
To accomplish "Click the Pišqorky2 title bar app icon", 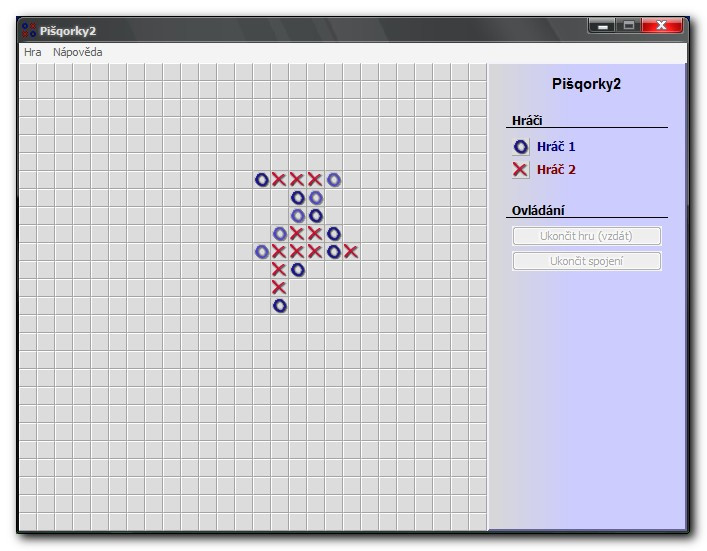I will pos(29,30).
